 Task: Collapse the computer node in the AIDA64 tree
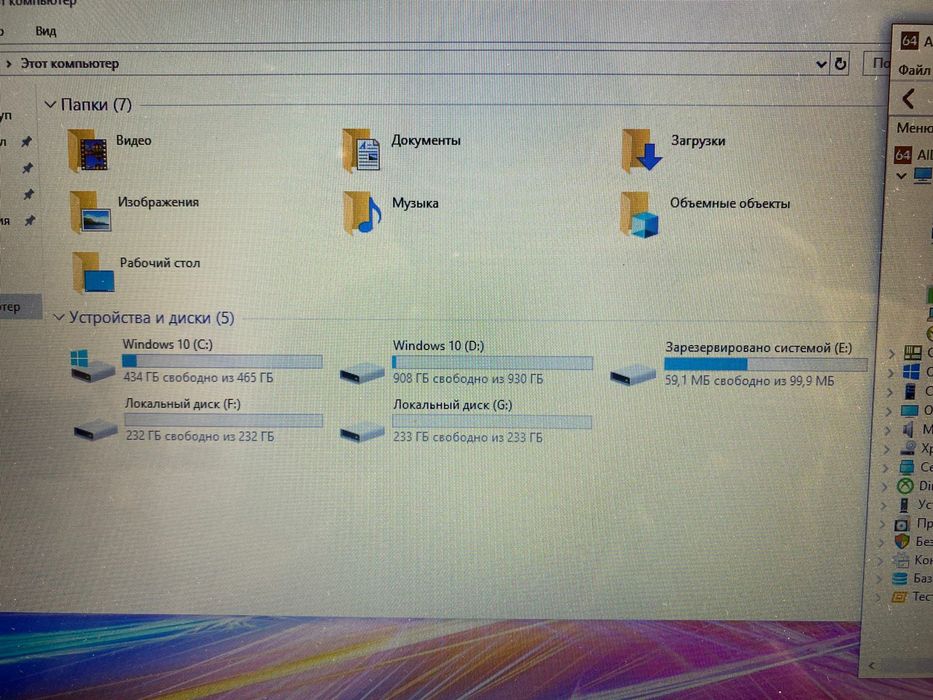coord(901,176)
